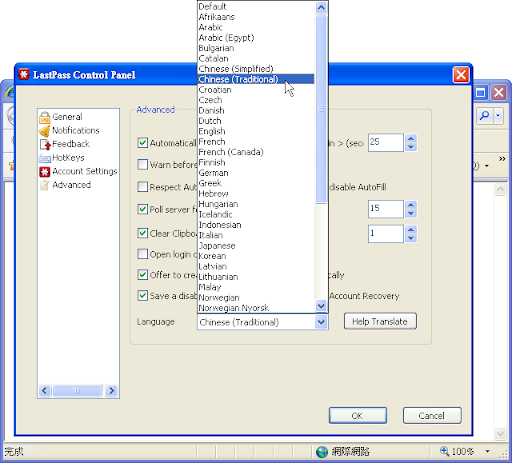
Task: Select Norwegian Nyorsk language option
Action: coord(256,308)
